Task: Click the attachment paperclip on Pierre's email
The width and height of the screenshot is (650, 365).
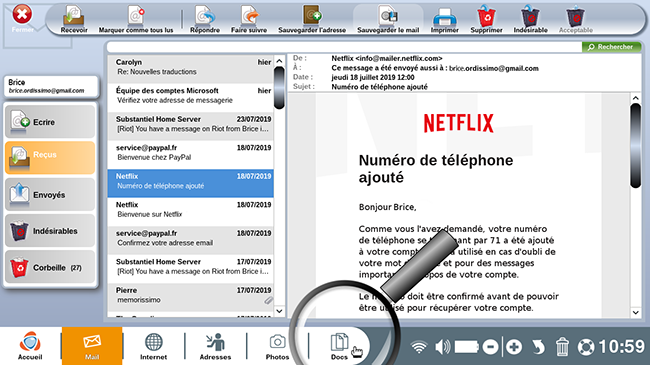Action: pos(269,300)
